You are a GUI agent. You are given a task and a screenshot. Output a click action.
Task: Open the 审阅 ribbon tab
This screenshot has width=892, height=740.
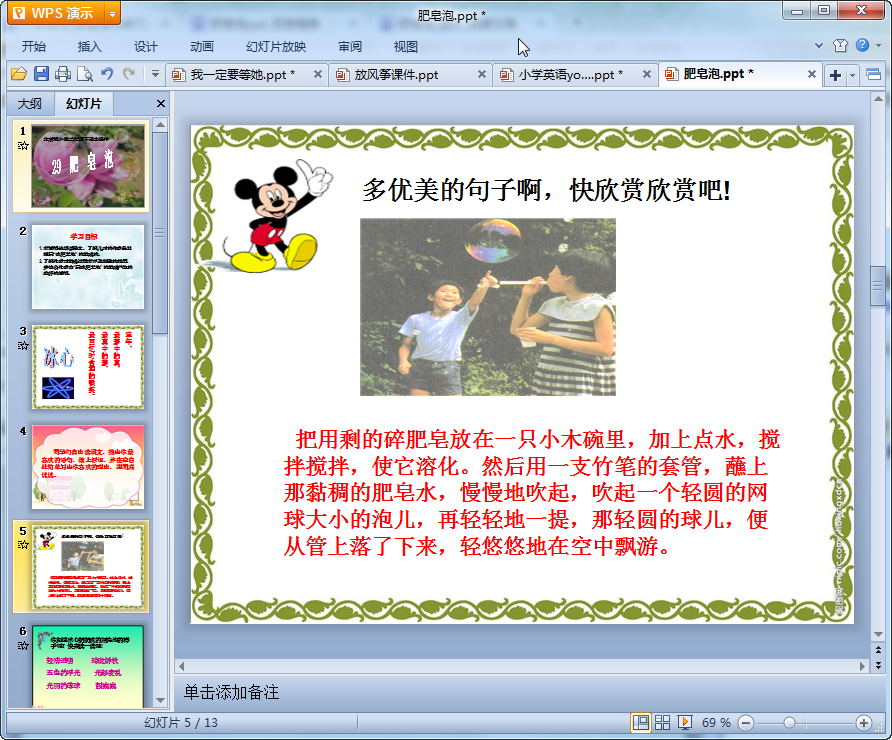pyautogui.click(x=350, y=47)
